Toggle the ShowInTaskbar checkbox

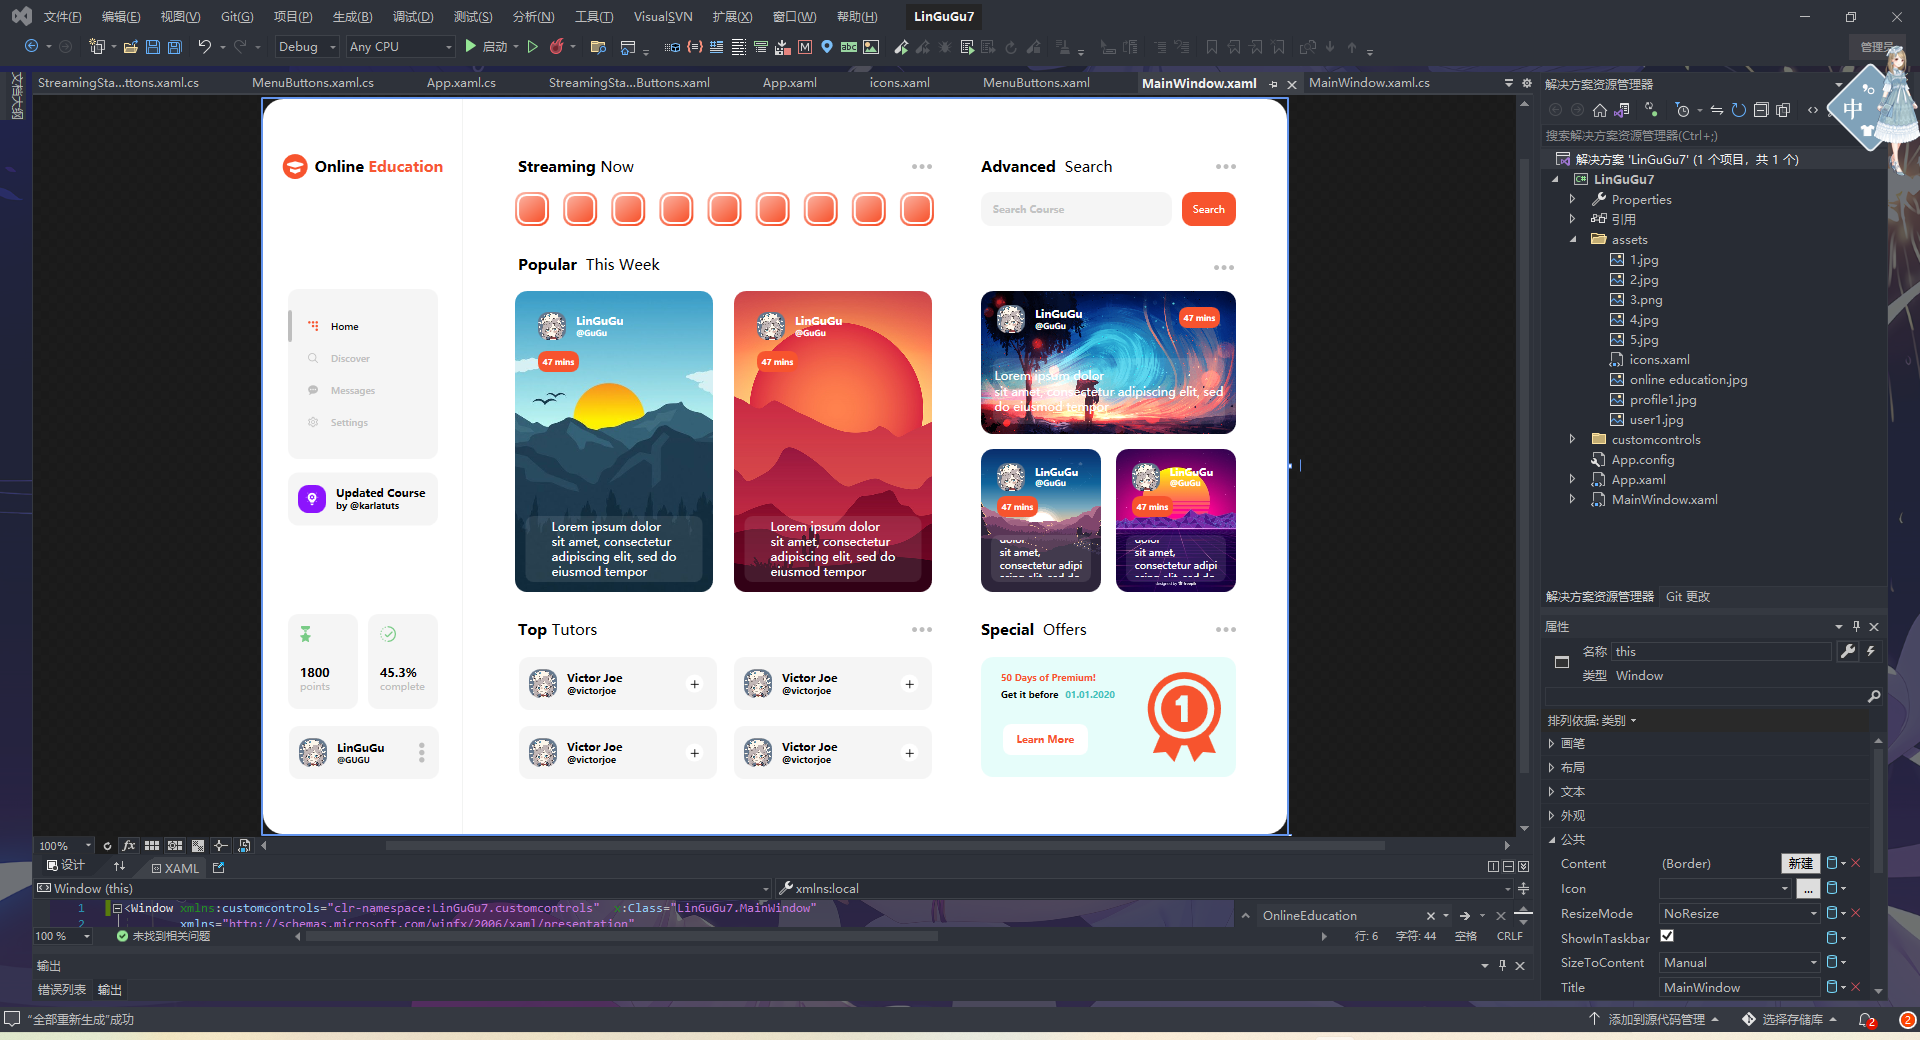[1667, 937]
